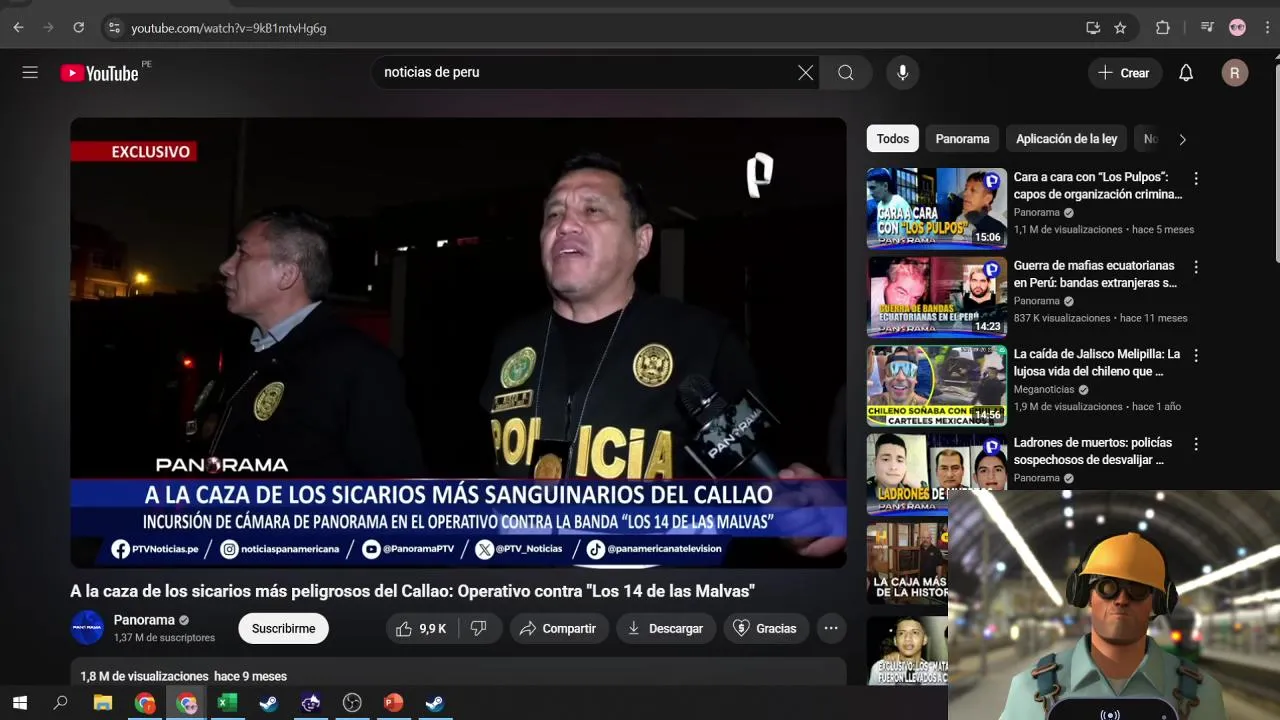
Task: Click Meganoticias channel name
Action: tap(1044, 390)
